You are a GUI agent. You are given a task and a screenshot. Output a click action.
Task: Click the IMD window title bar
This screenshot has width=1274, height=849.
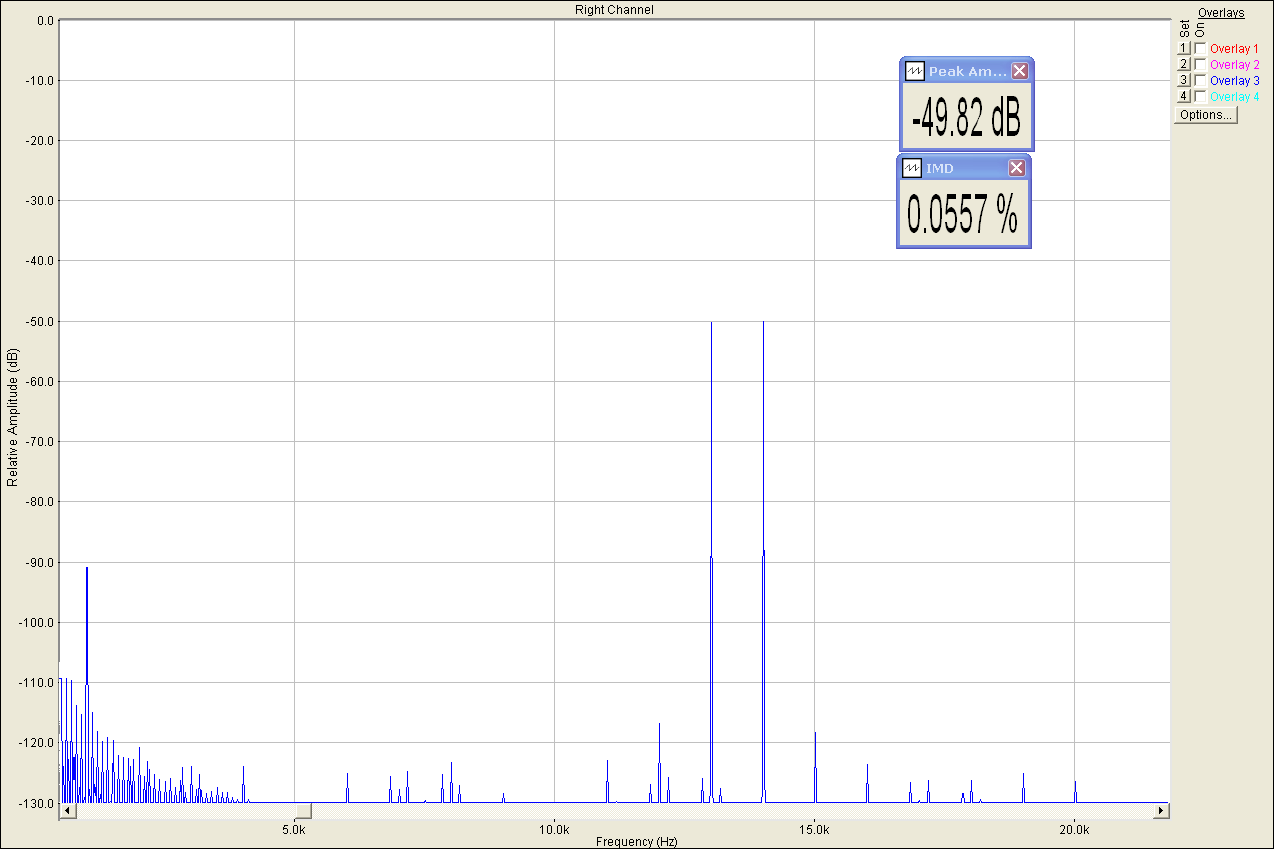click(x=964, y=168)
